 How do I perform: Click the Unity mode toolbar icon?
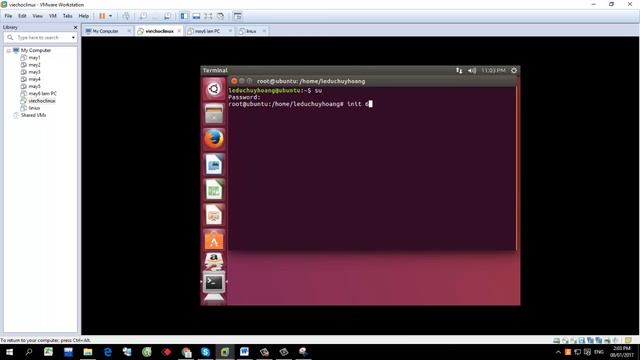click(220, 16)
